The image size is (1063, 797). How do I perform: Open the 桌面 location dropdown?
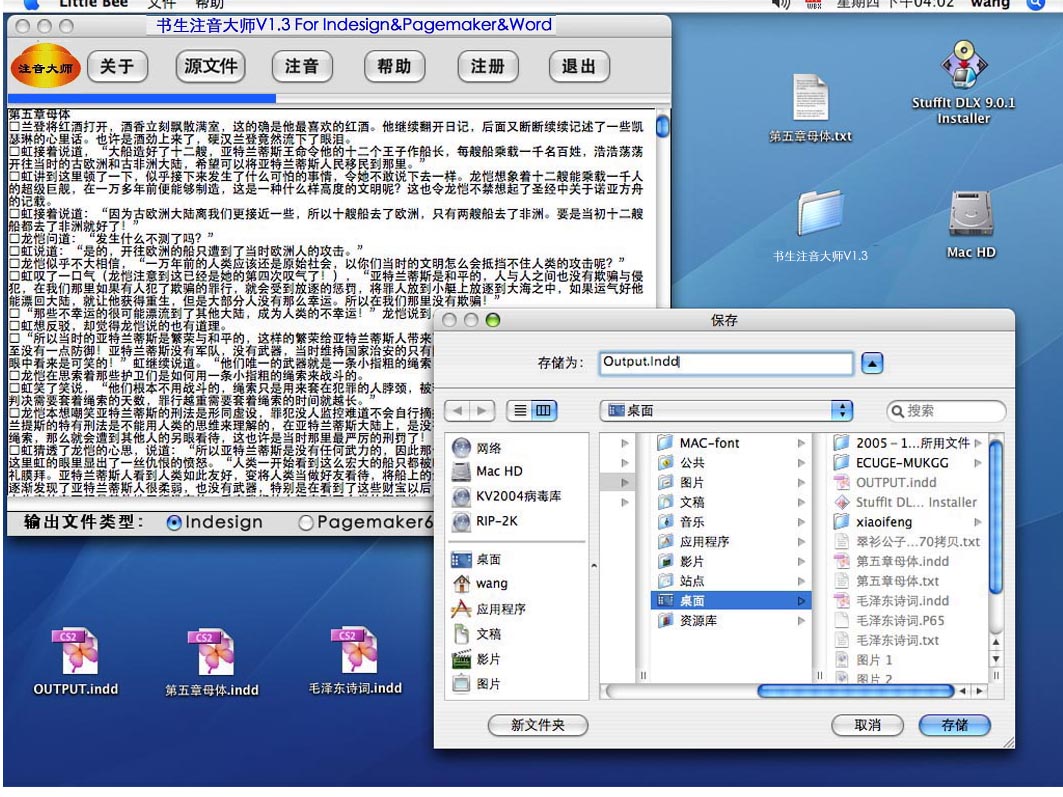(x=726, y=411)
